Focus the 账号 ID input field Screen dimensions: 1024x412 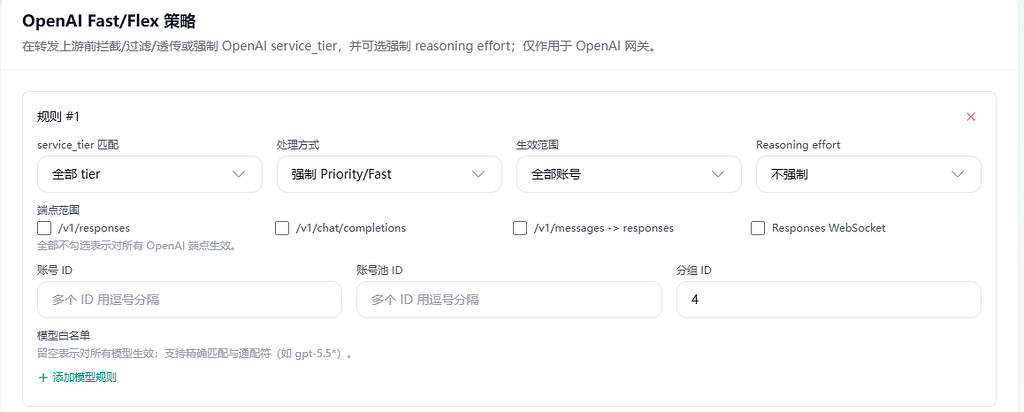[x=189, y=300]
